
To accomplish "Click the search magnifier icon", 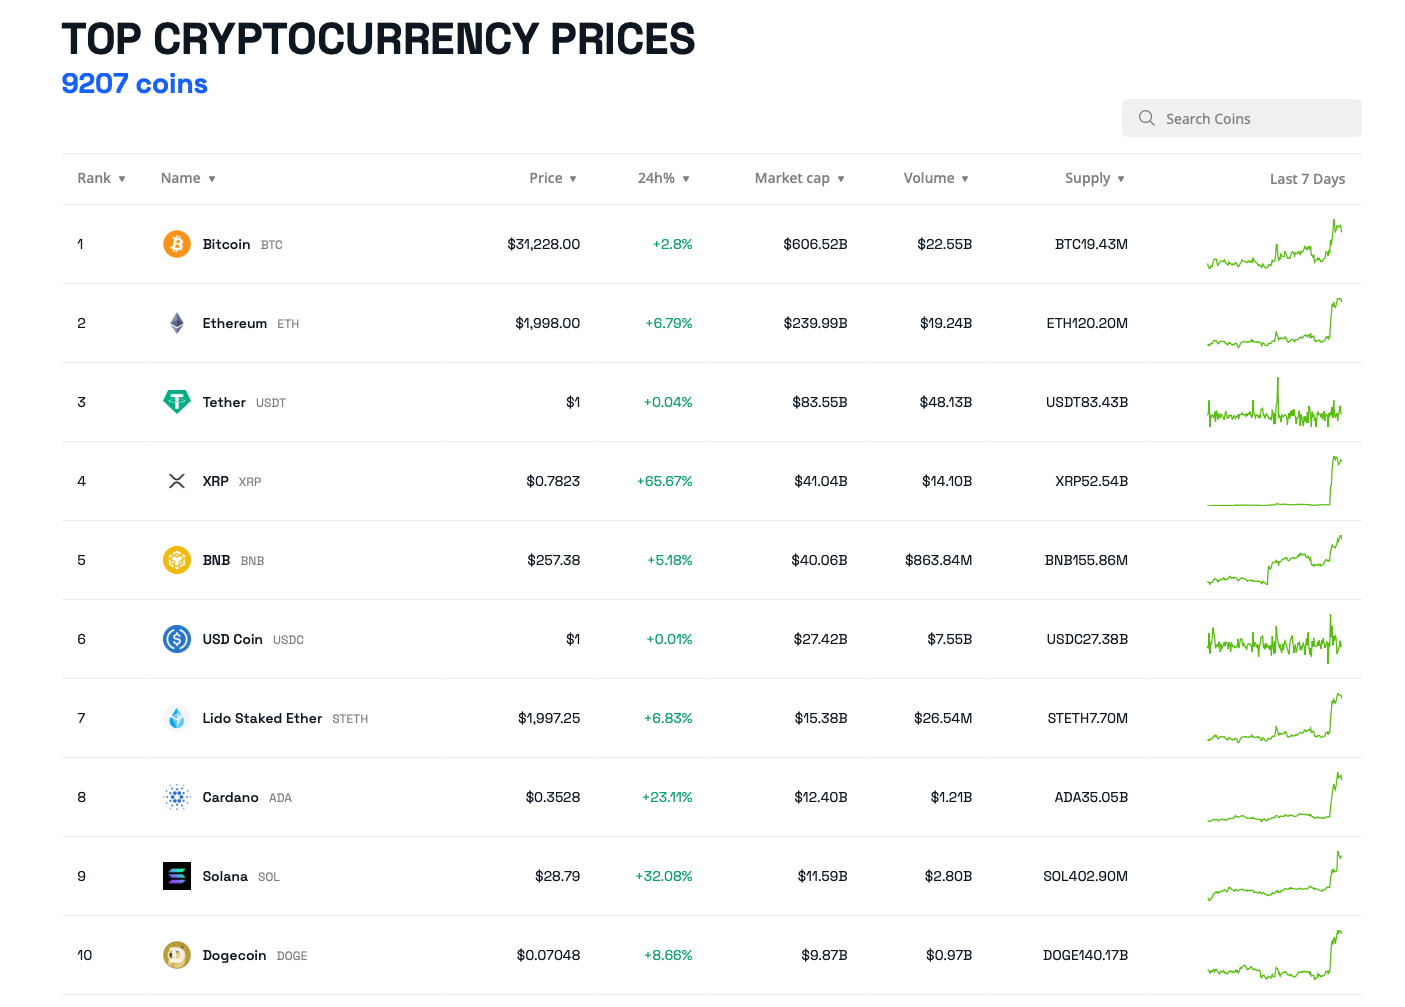I will click(x=1147, y=118).
